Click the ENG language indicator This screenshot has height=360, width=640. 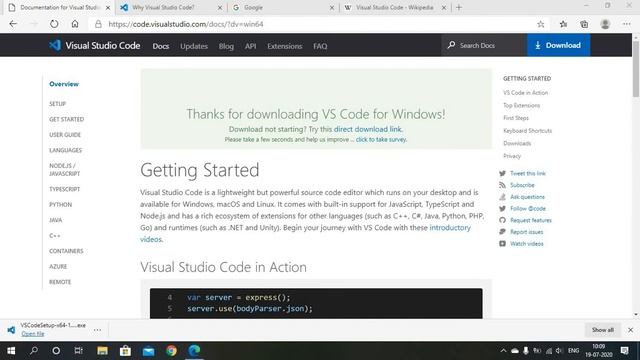coord(573,351)
